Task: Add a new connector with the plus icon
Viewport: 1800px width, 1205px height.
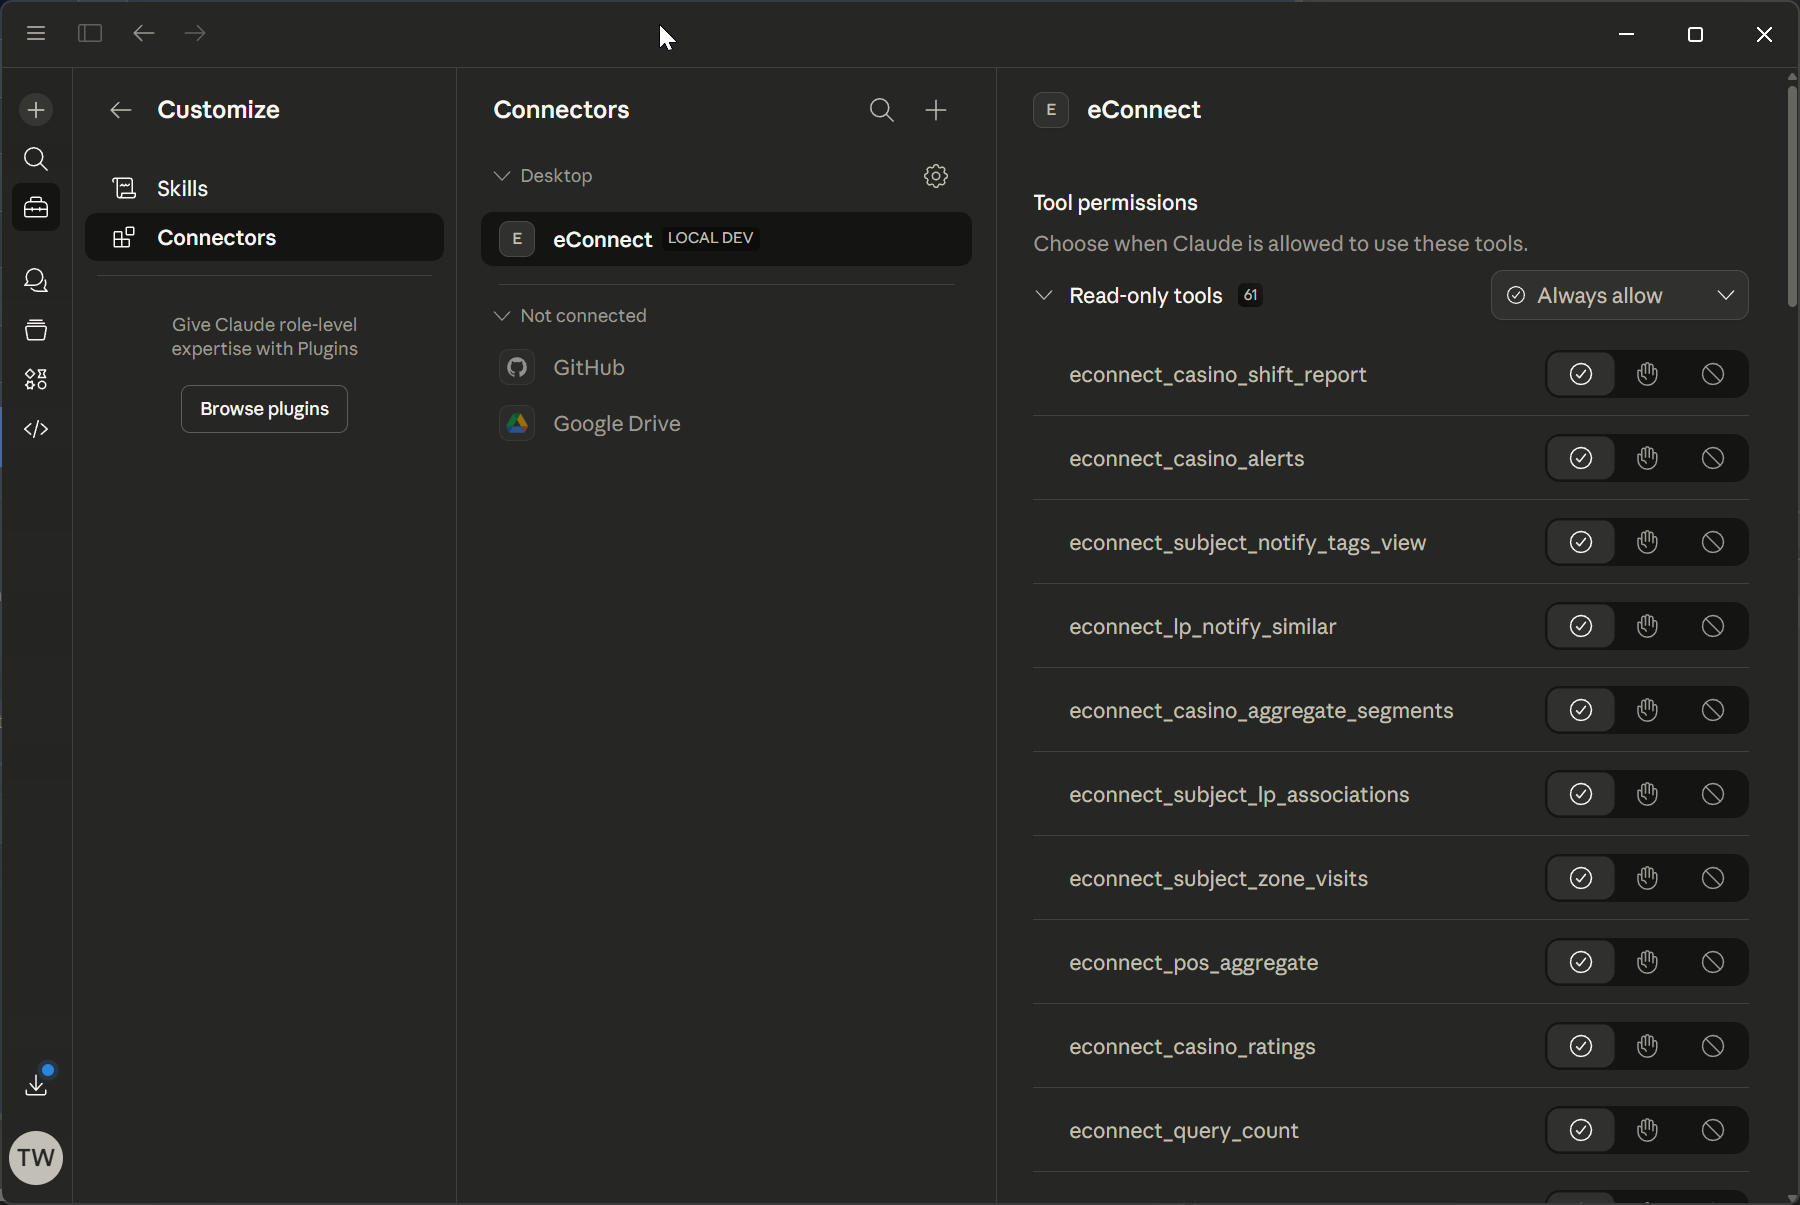Action: click(936, 110)
